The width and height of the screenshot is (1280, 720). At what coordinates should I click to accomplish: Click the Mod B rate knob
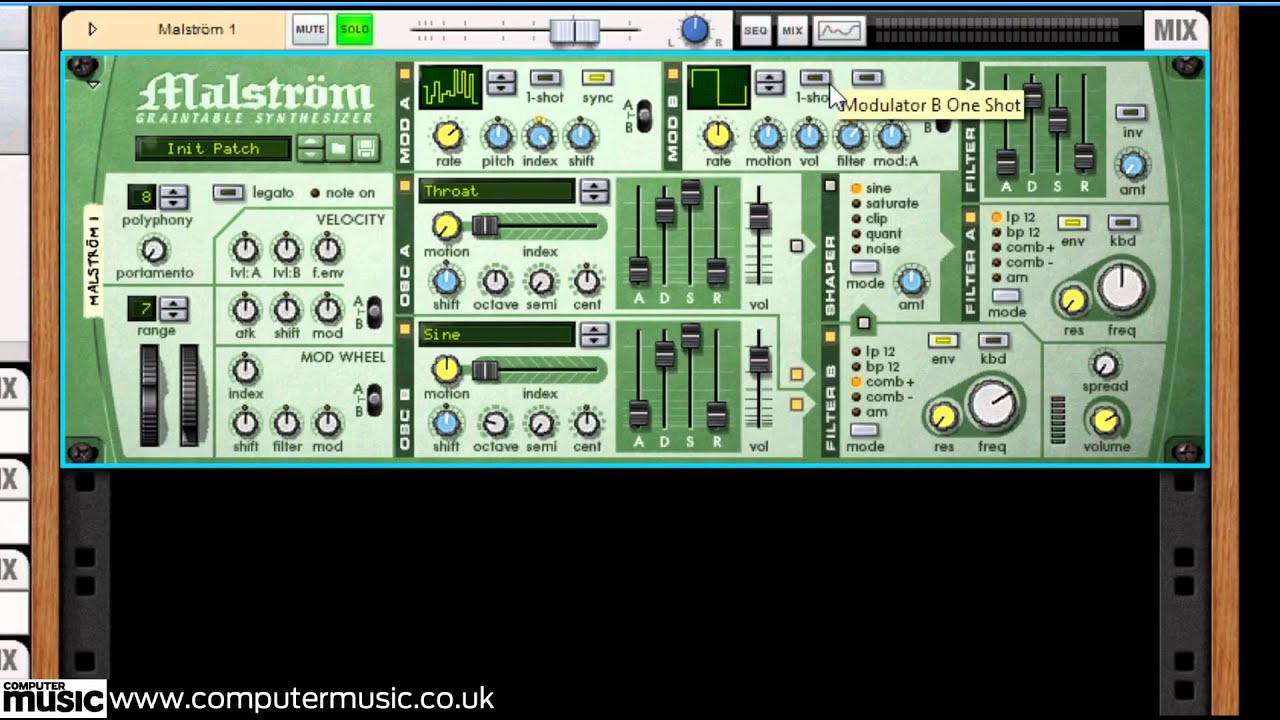coord(718,134)
